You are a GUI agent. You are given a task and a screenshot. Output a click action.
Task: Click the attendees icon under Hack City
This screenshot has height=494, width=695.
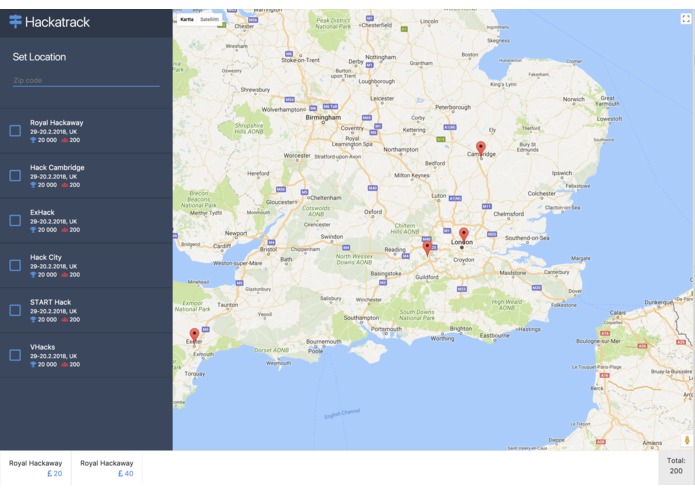click(x=64, y=275)
